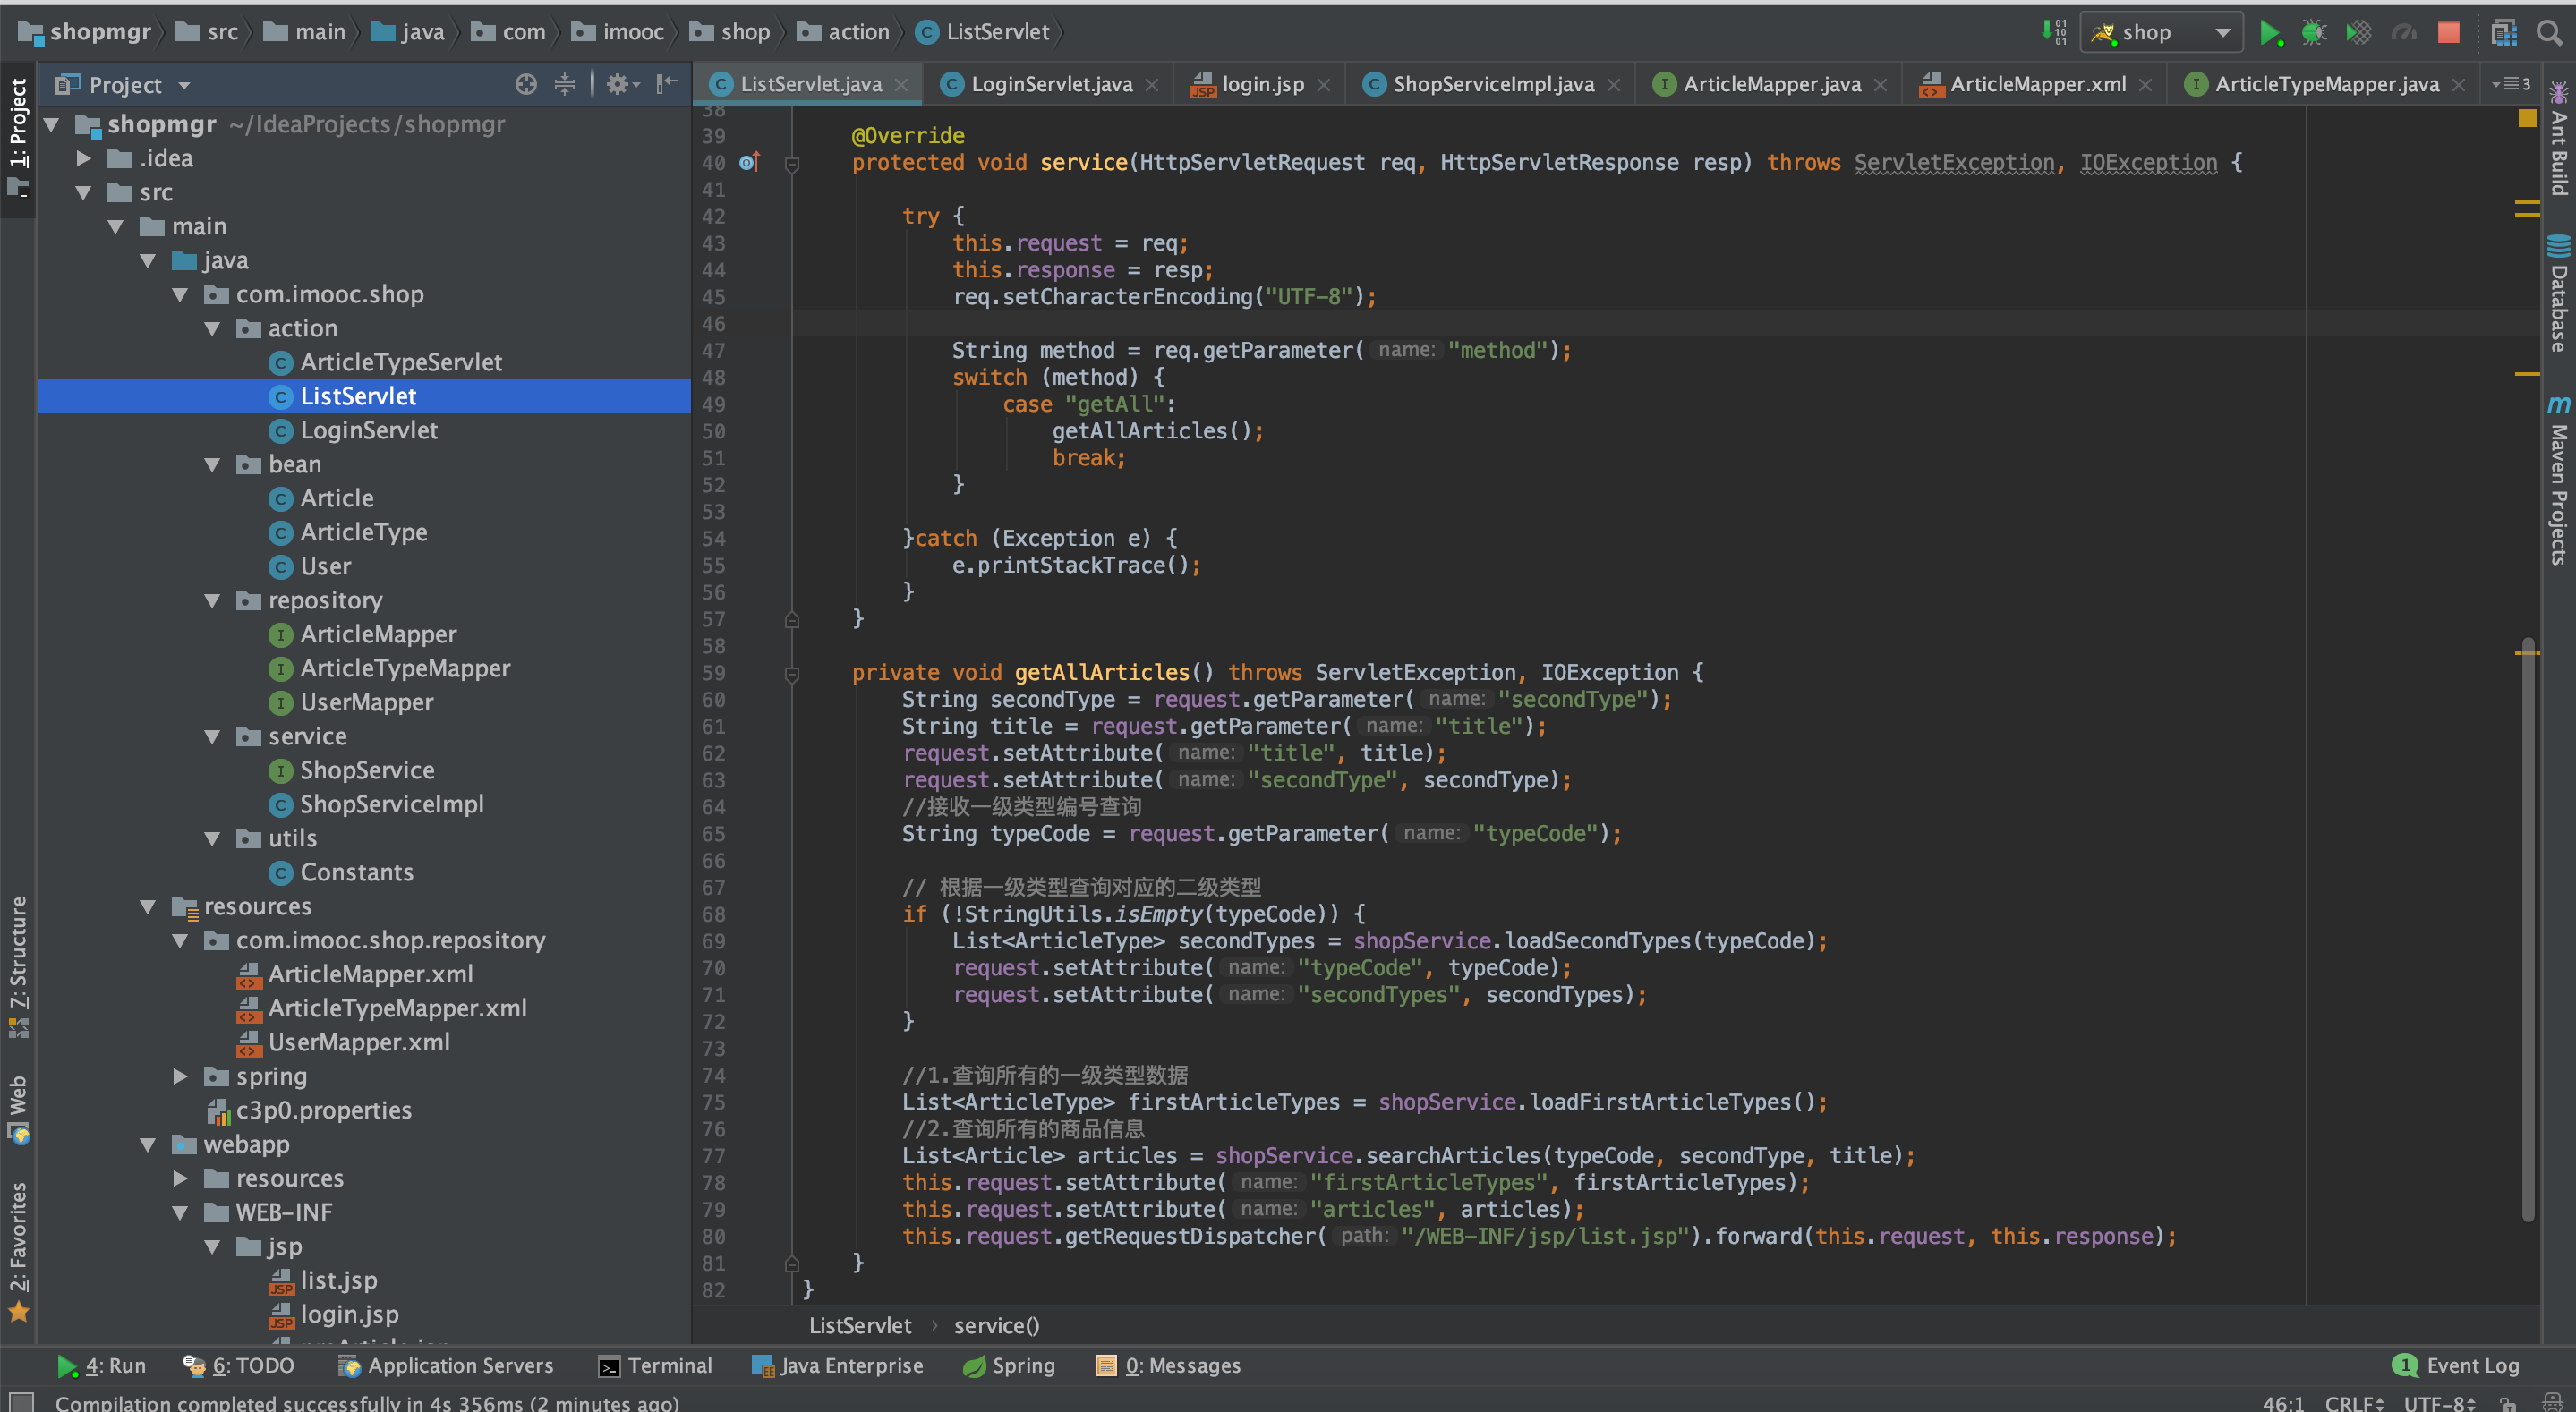This screenshot has height=1412, width=2576.
Task: Switch to the ArticleMapper.xml editor tab
Action: pyautogui.click(x=2036, y=84)
